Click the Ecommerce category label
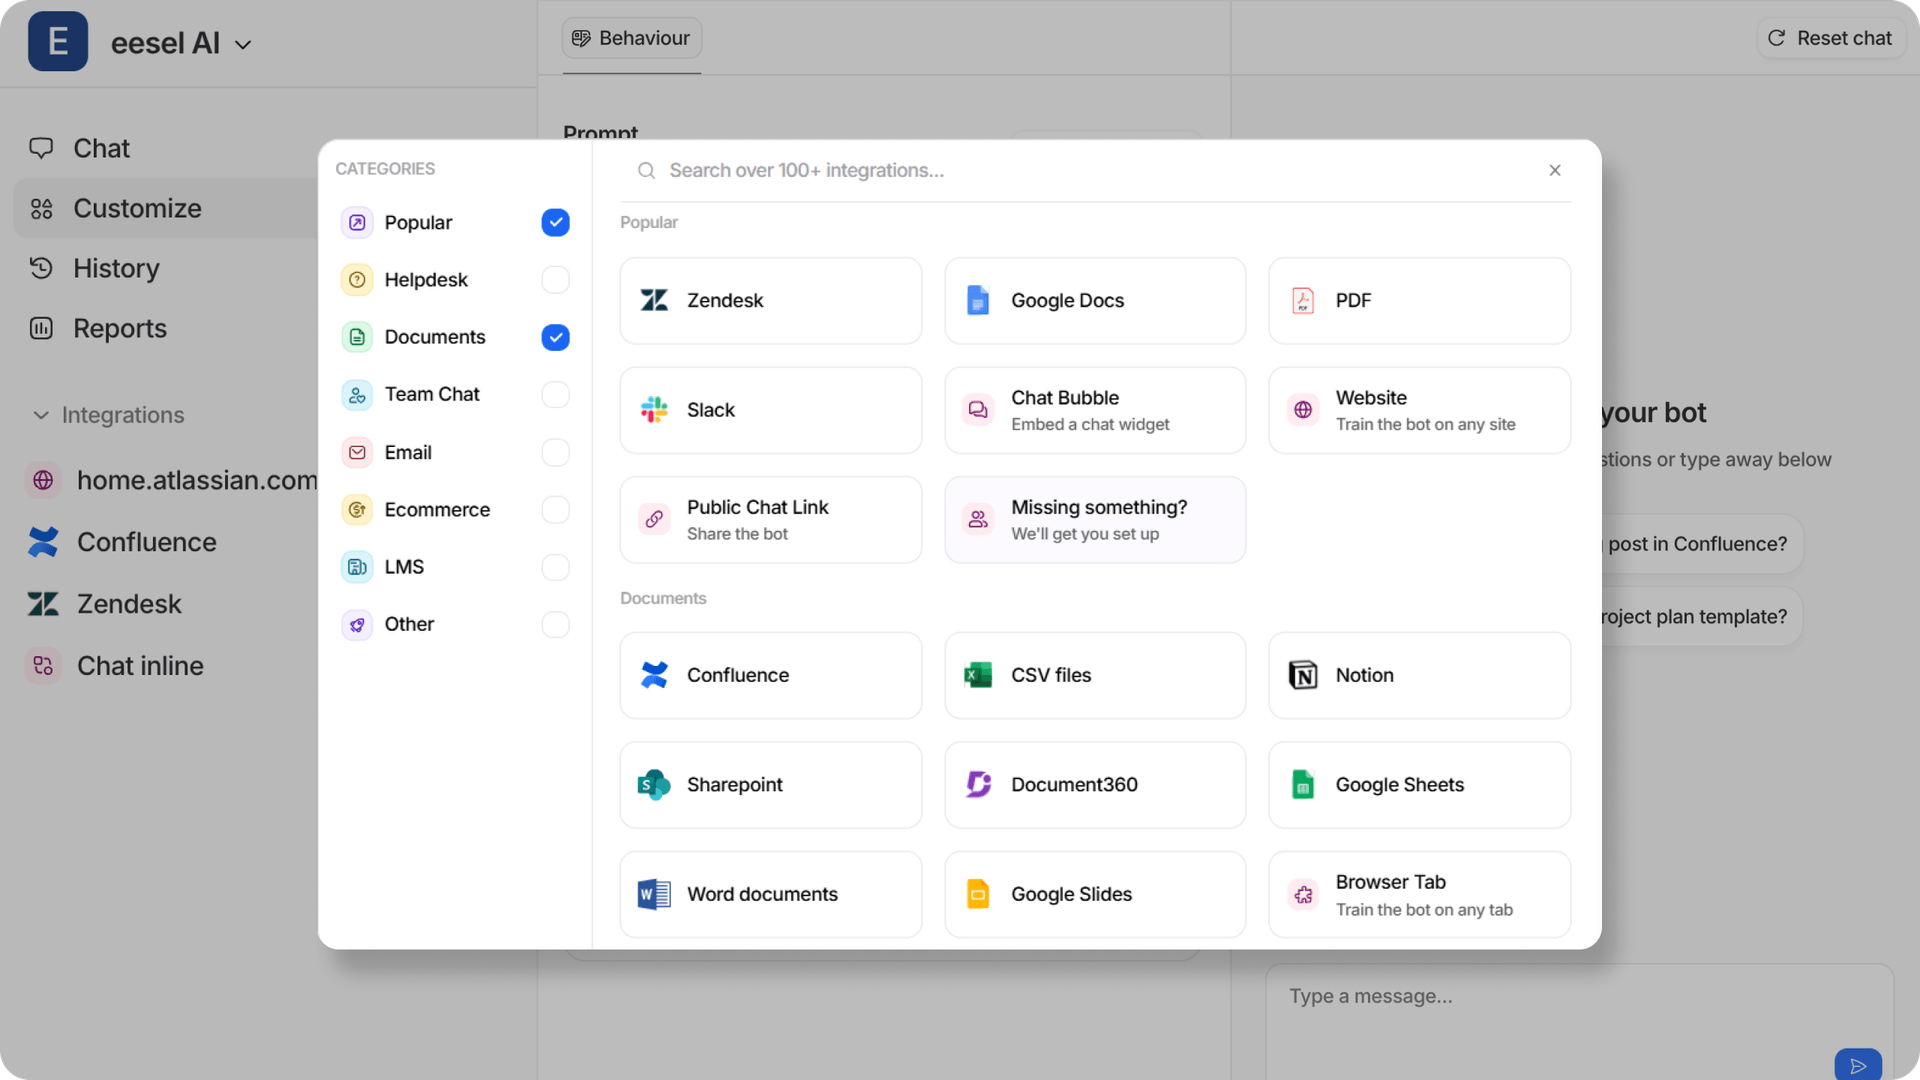This screenshot has height=1080, width=1920. coord(437,510)
